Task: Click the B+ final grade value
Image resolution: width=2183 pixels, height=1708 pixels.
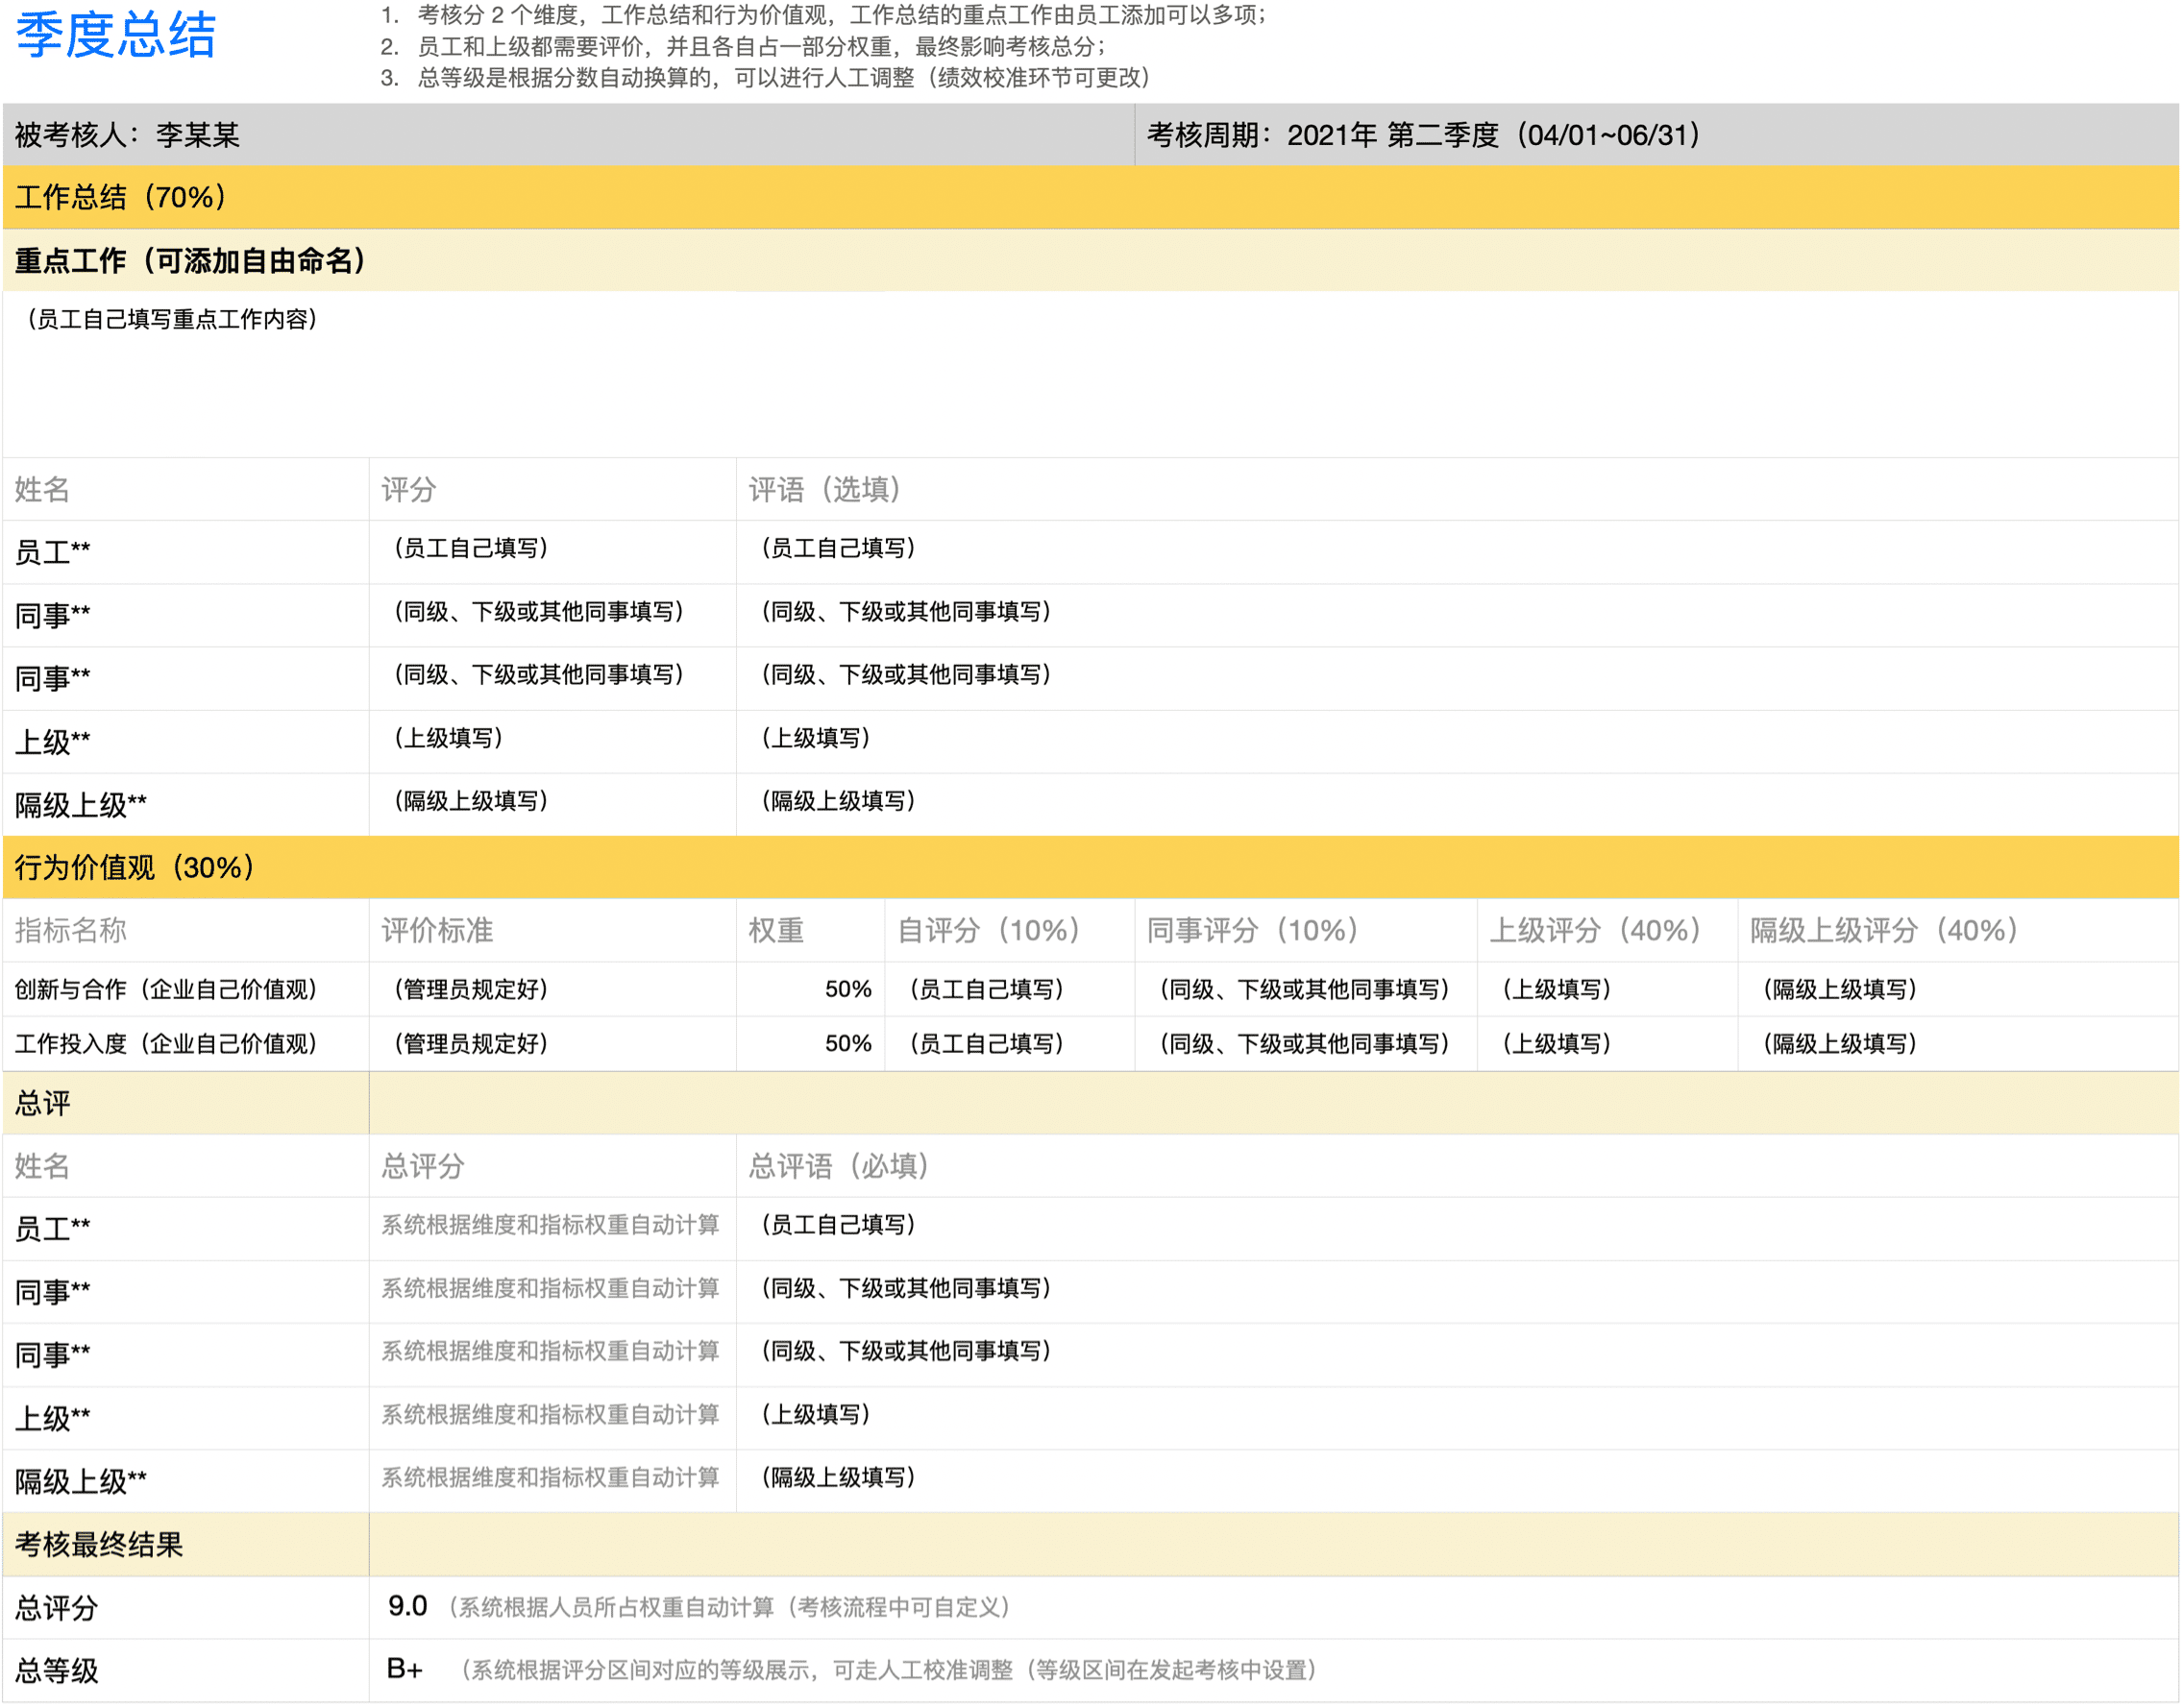Action: [x=405, y=1669]
